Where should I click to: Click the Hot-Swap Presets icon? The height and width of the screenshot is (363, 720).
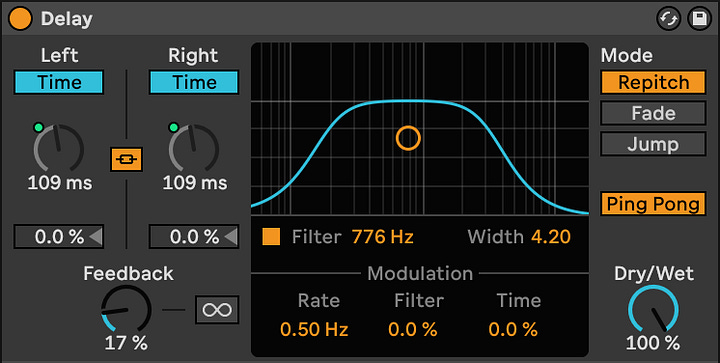tap(668, 19)
